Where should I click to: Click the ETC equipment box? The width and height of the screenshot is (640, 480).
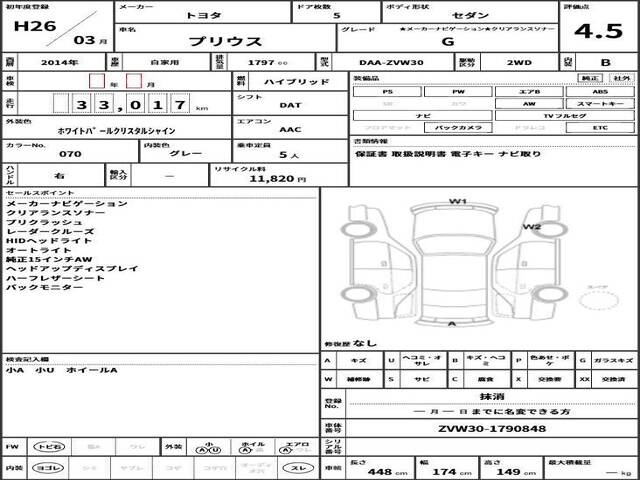(x=600, y=128)
